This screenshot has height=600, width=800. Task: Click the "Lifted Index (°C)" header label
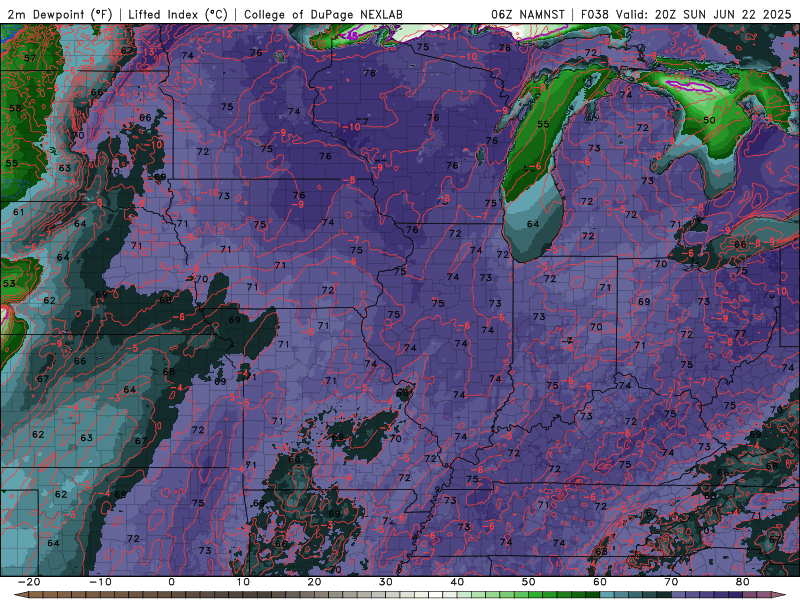(x=178, y=14)
